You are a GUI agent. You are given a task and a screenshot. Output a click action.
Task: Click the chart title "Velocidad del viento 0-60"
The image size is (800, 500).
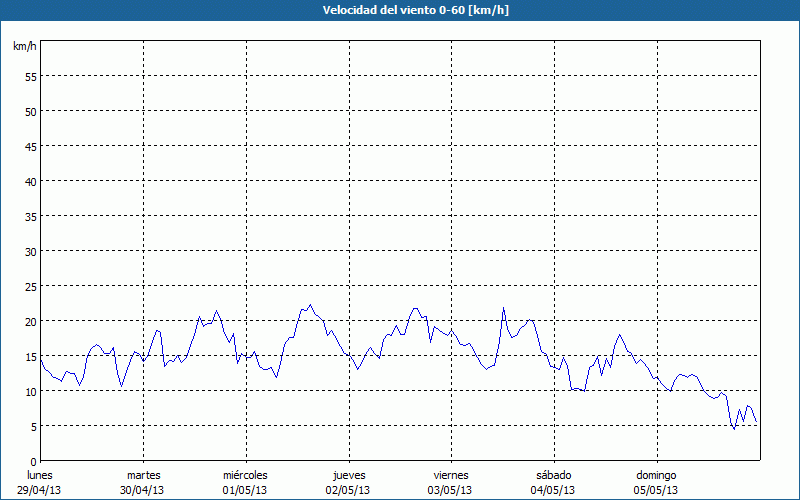[x=400, y=11]
